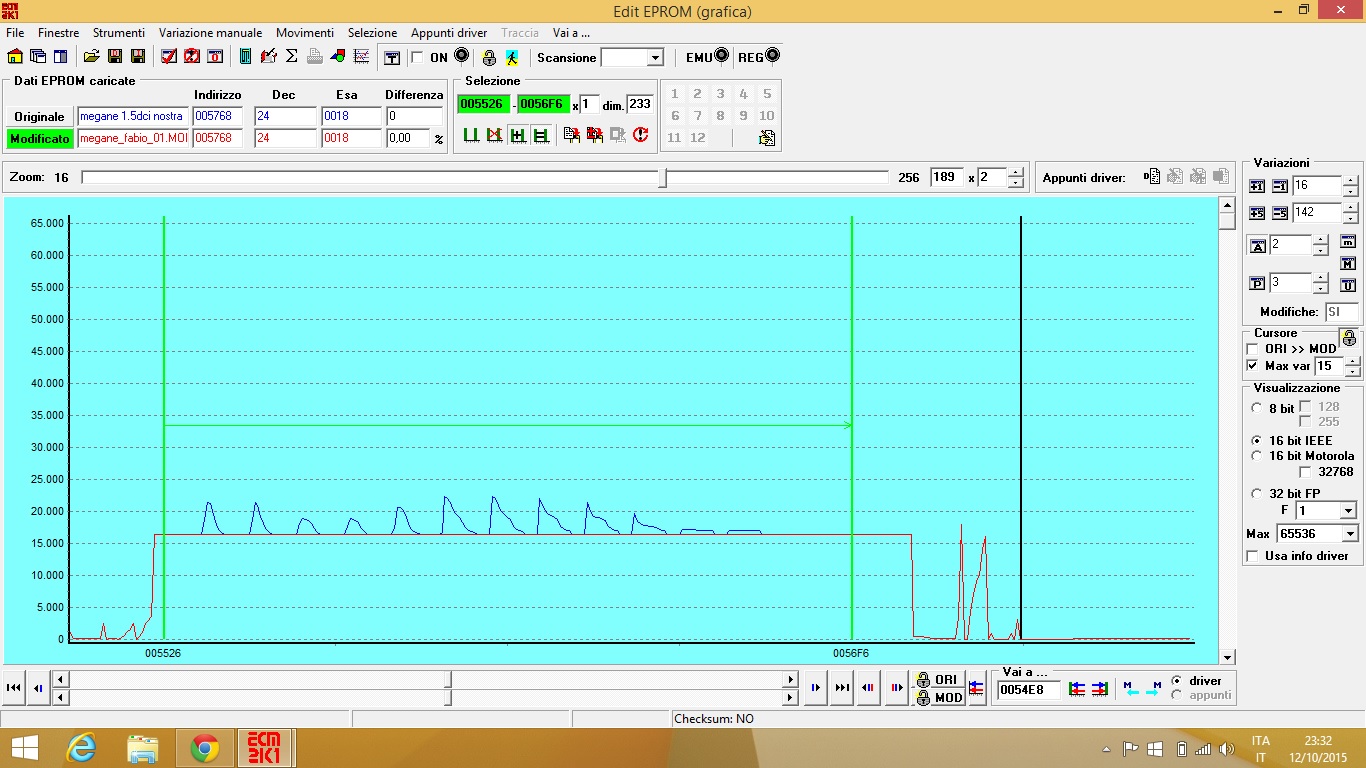Click the Originale button
The image size is (1366, 768).
tap(39, 117)
